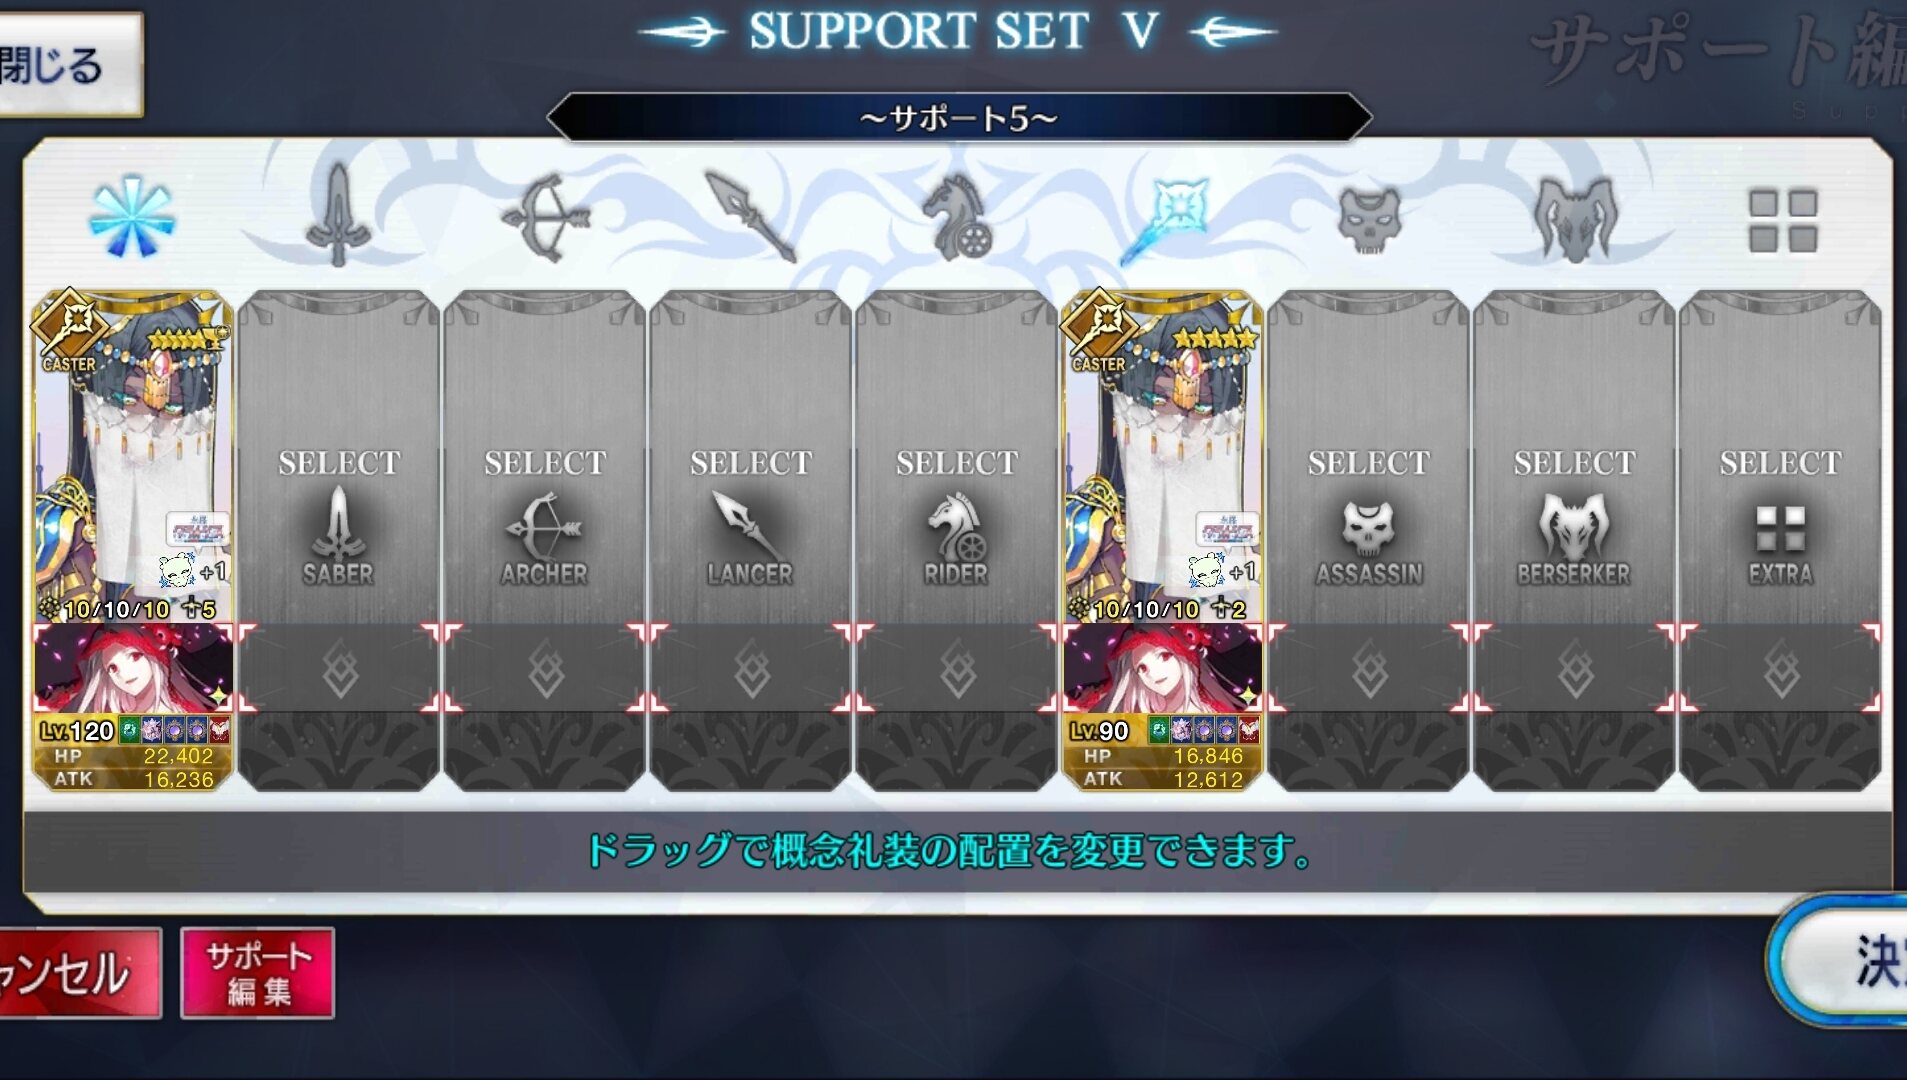Click the サポート編集 button

click(x=258, y=973)
